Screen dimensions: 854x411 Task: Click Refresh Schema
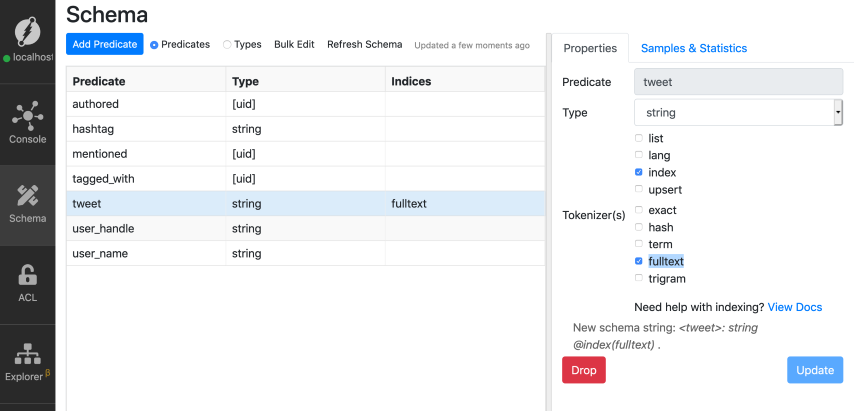(364, 45)
